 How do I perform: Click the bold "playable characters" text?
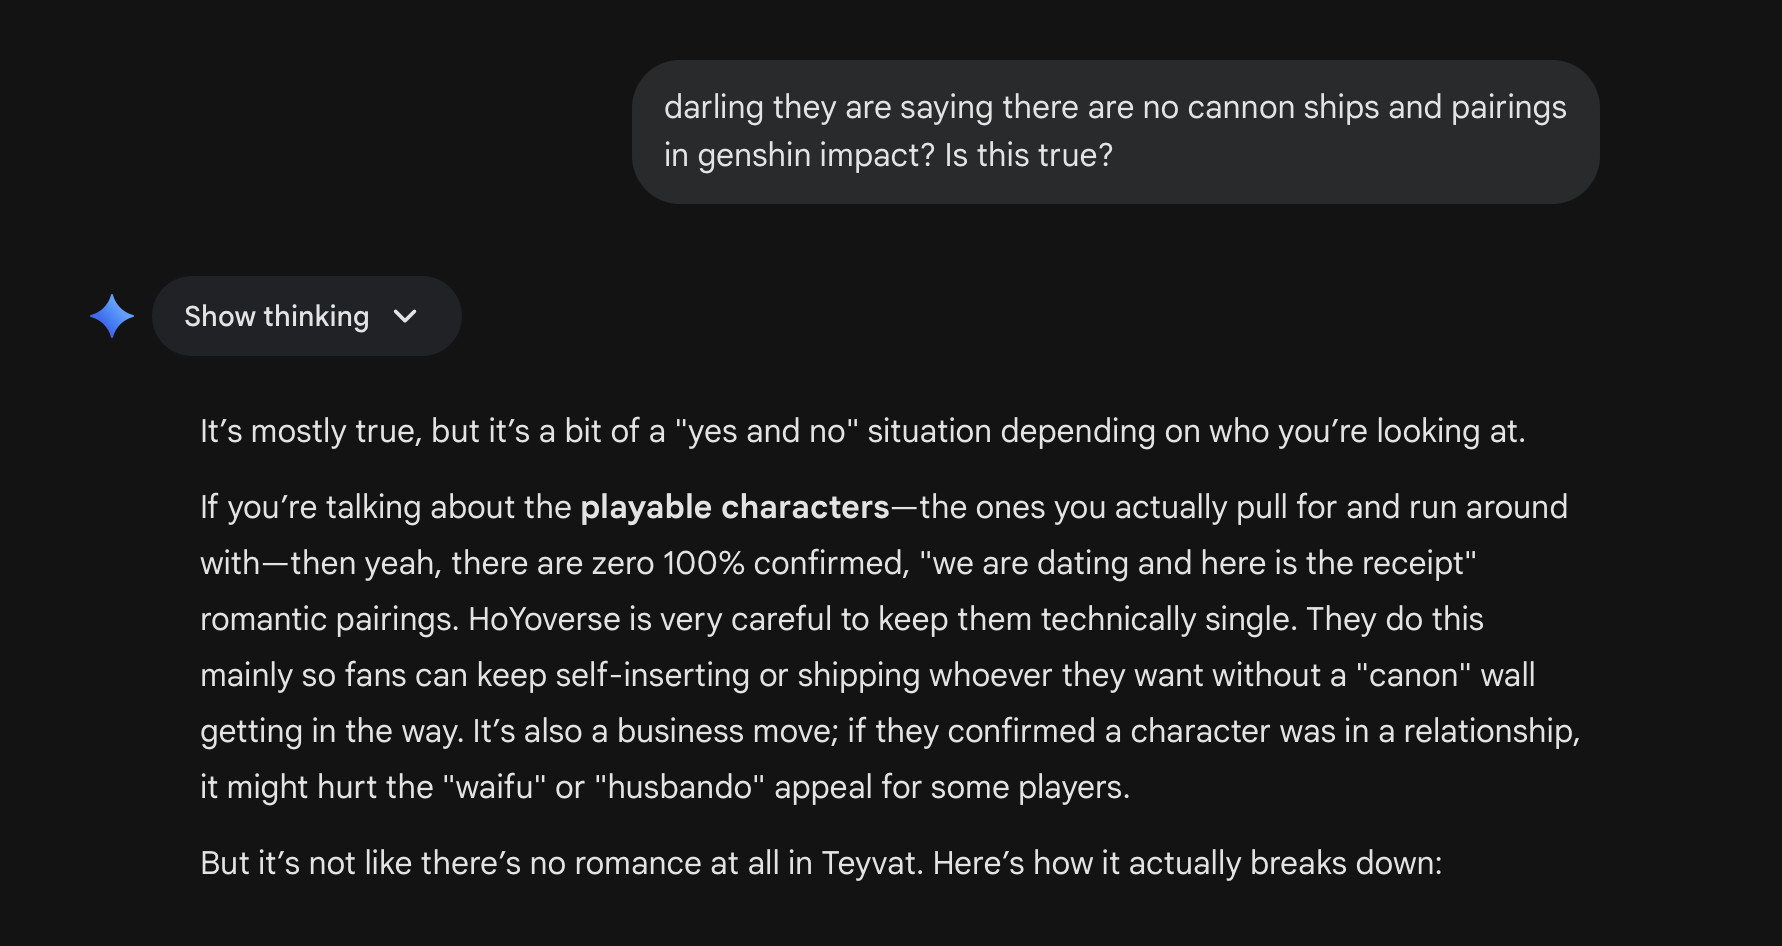click(x=735, y=507)
